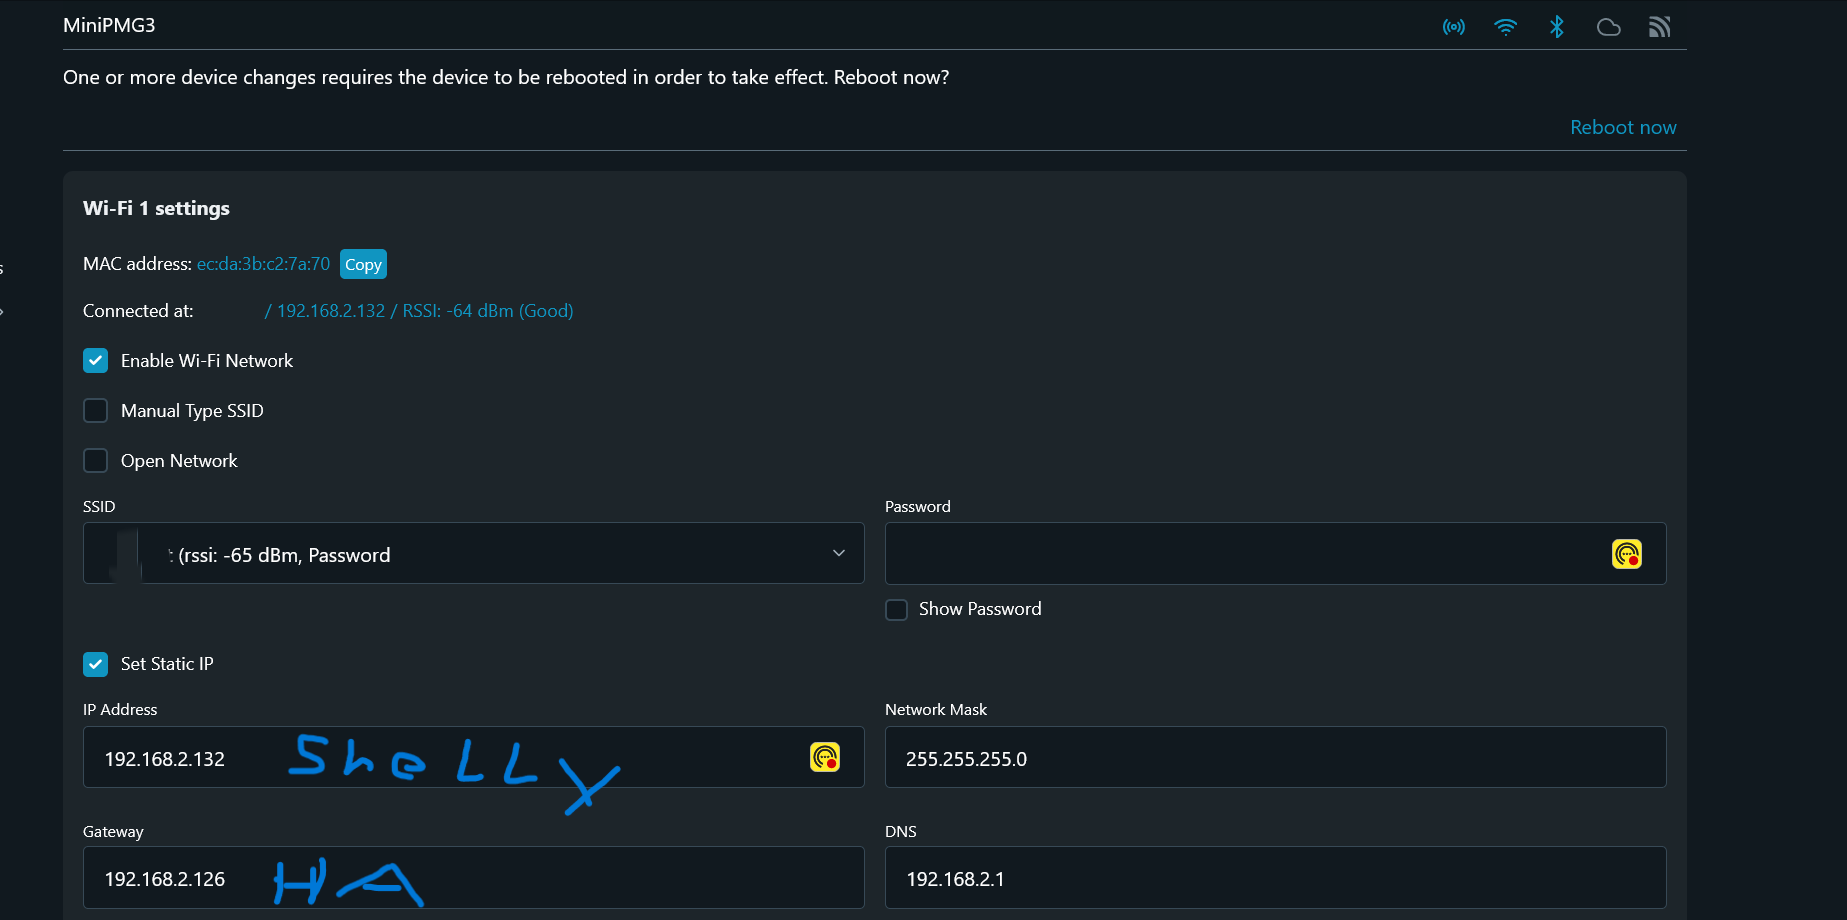The width and height of the screenshot is (1847, 920).
Task: Click the Wi-Fi status icon
Action: tap(1505, 27)
